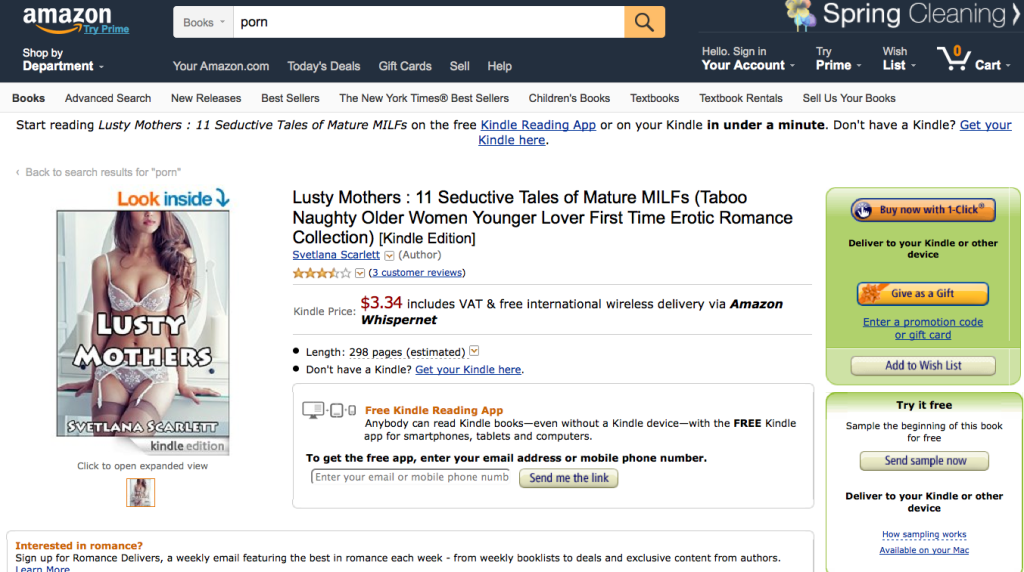
Task: Expand the author dropdown arrow next to Svetlana Scarlett
Action: [x=389, y=255]
